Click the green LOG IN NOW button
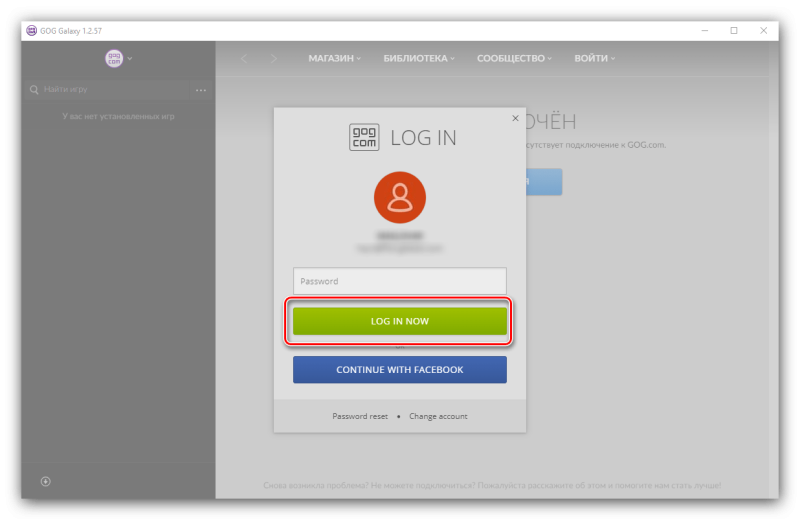Image resolution: width=800 pixels, height=520 pixels. tap(399, 321)
